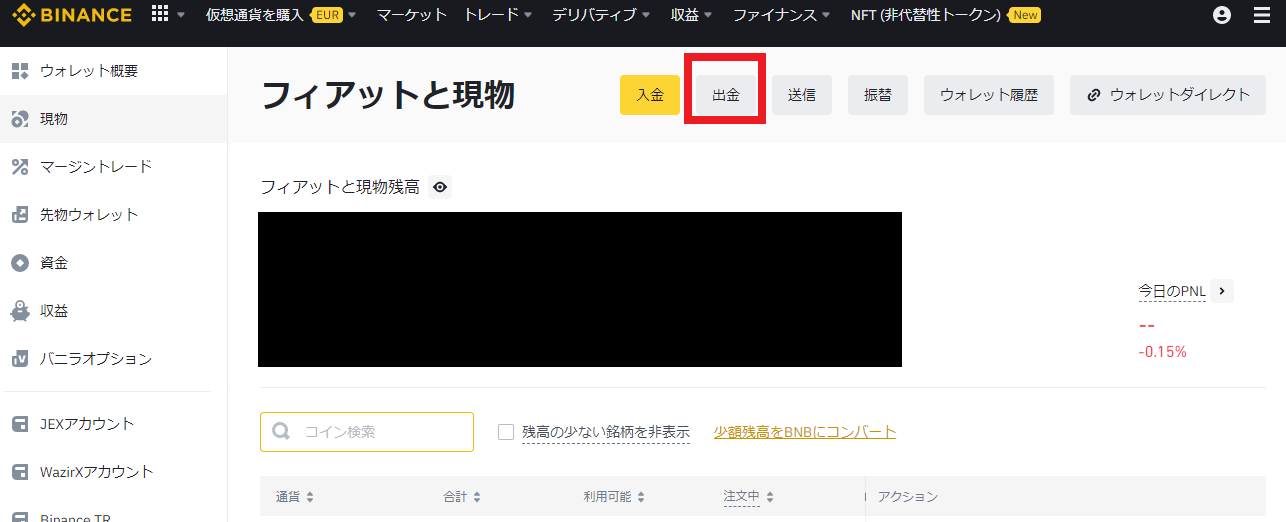Click the バニラオプション sidebar icon

pyautogui.click(x=19, y=359)
